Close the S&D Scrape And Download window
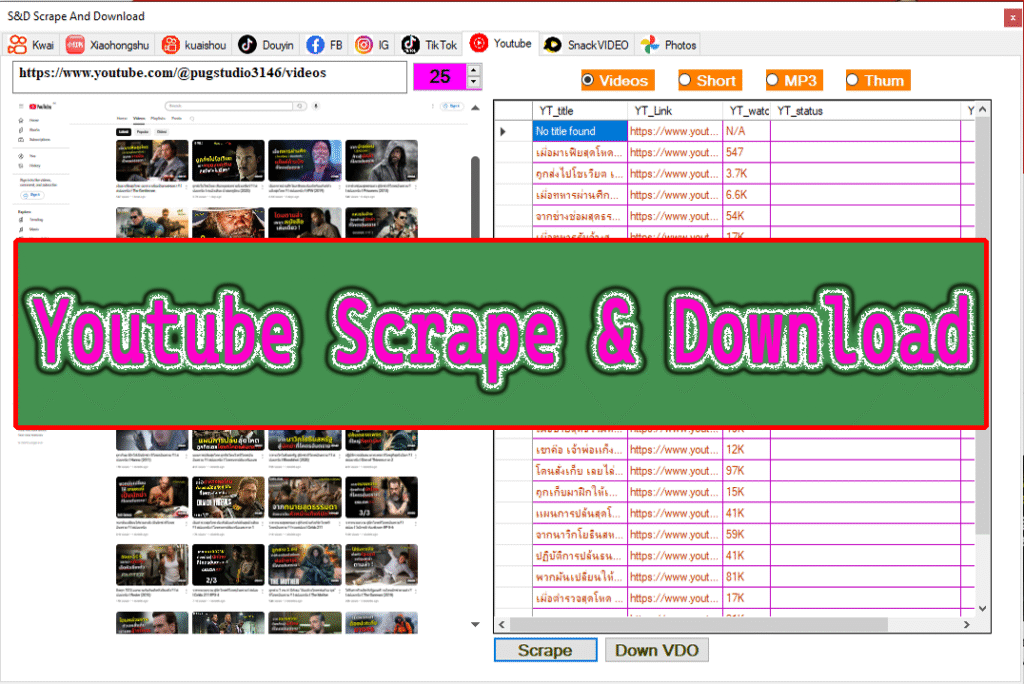The height and width of the screenshot is (684, 1024). [1013, 17]
